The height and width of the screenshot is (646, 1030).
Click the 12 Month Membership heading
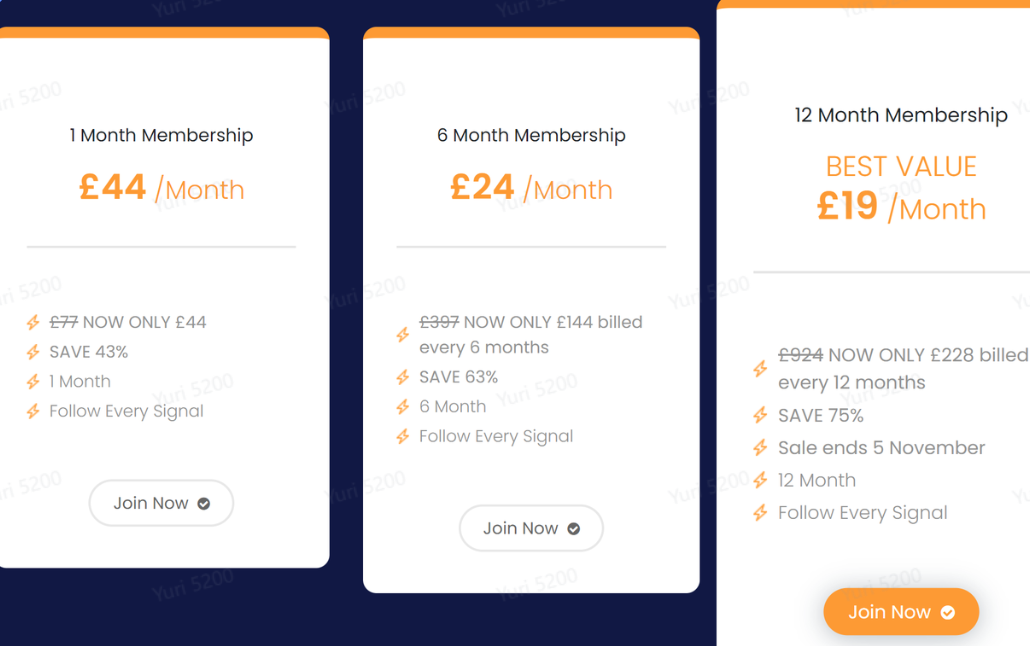tap(901, 115)
